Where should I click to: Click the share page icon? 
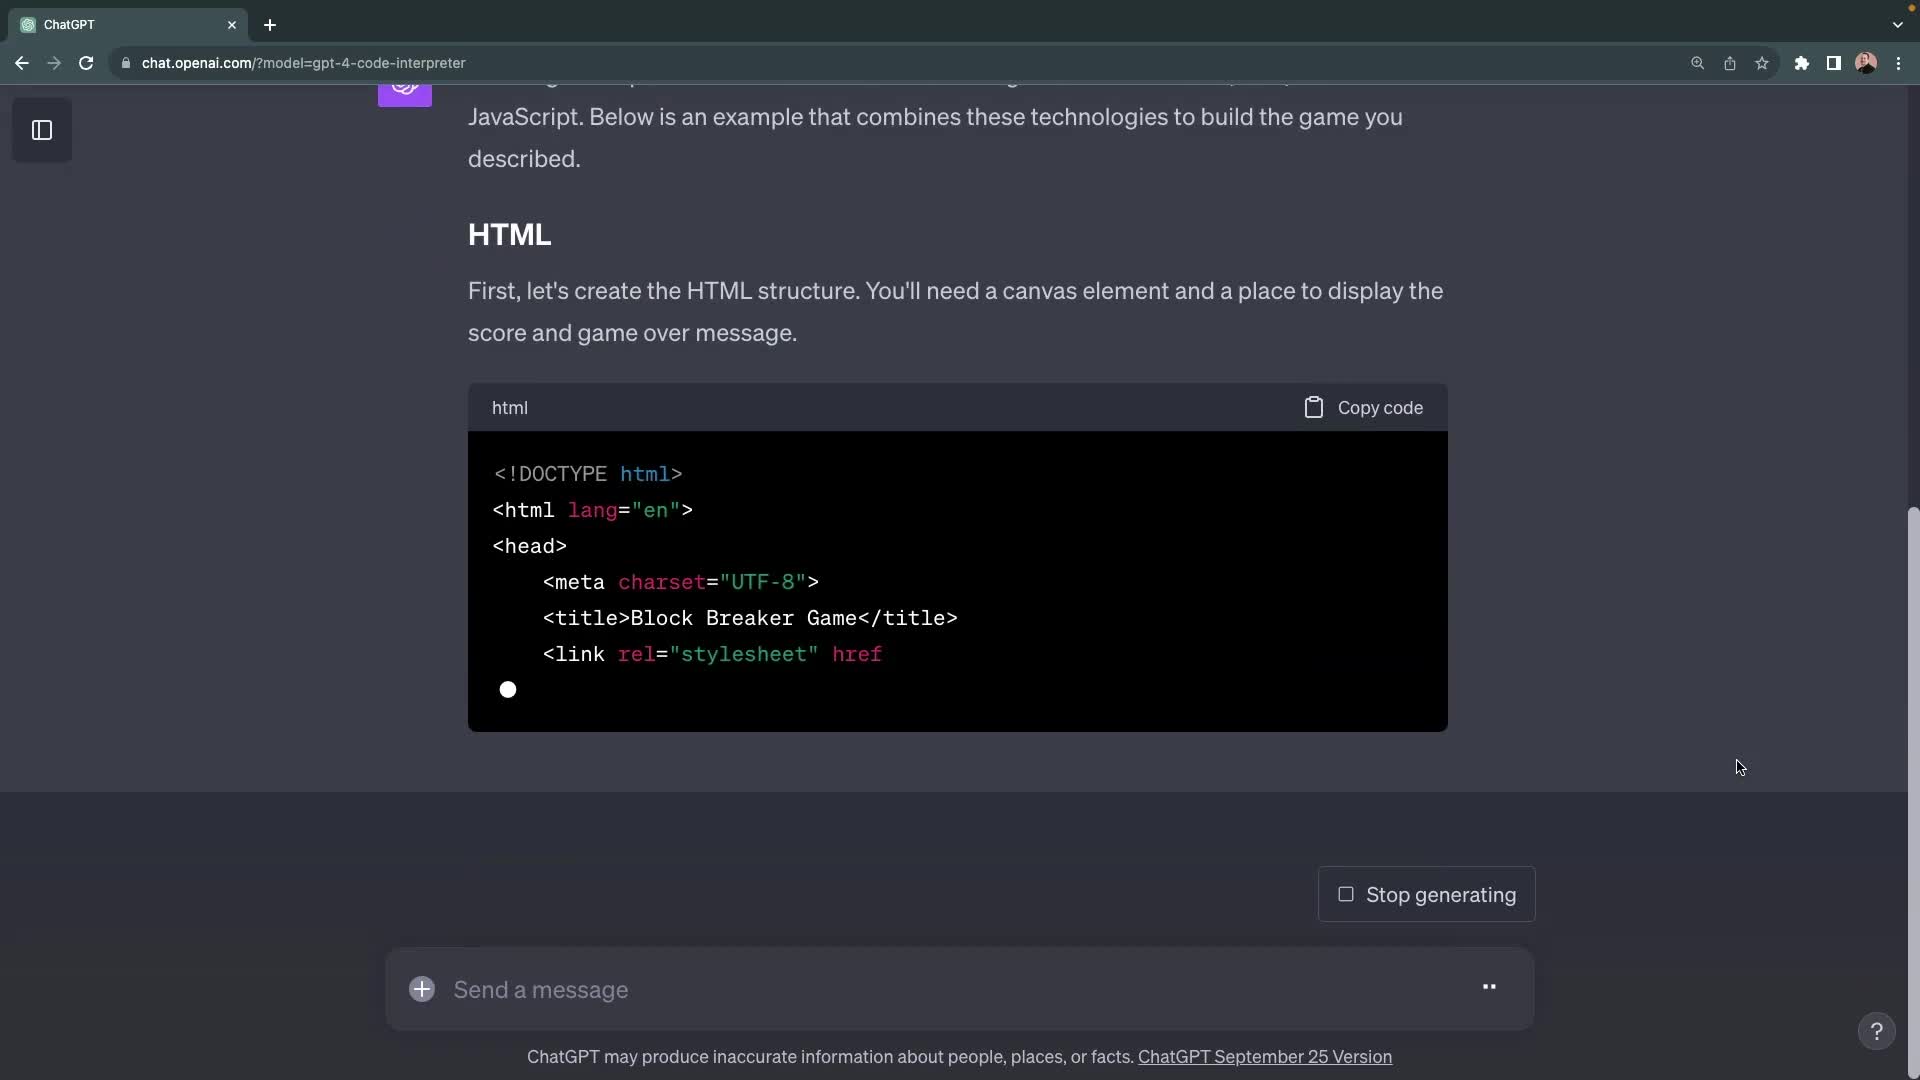pos(1729,63)
